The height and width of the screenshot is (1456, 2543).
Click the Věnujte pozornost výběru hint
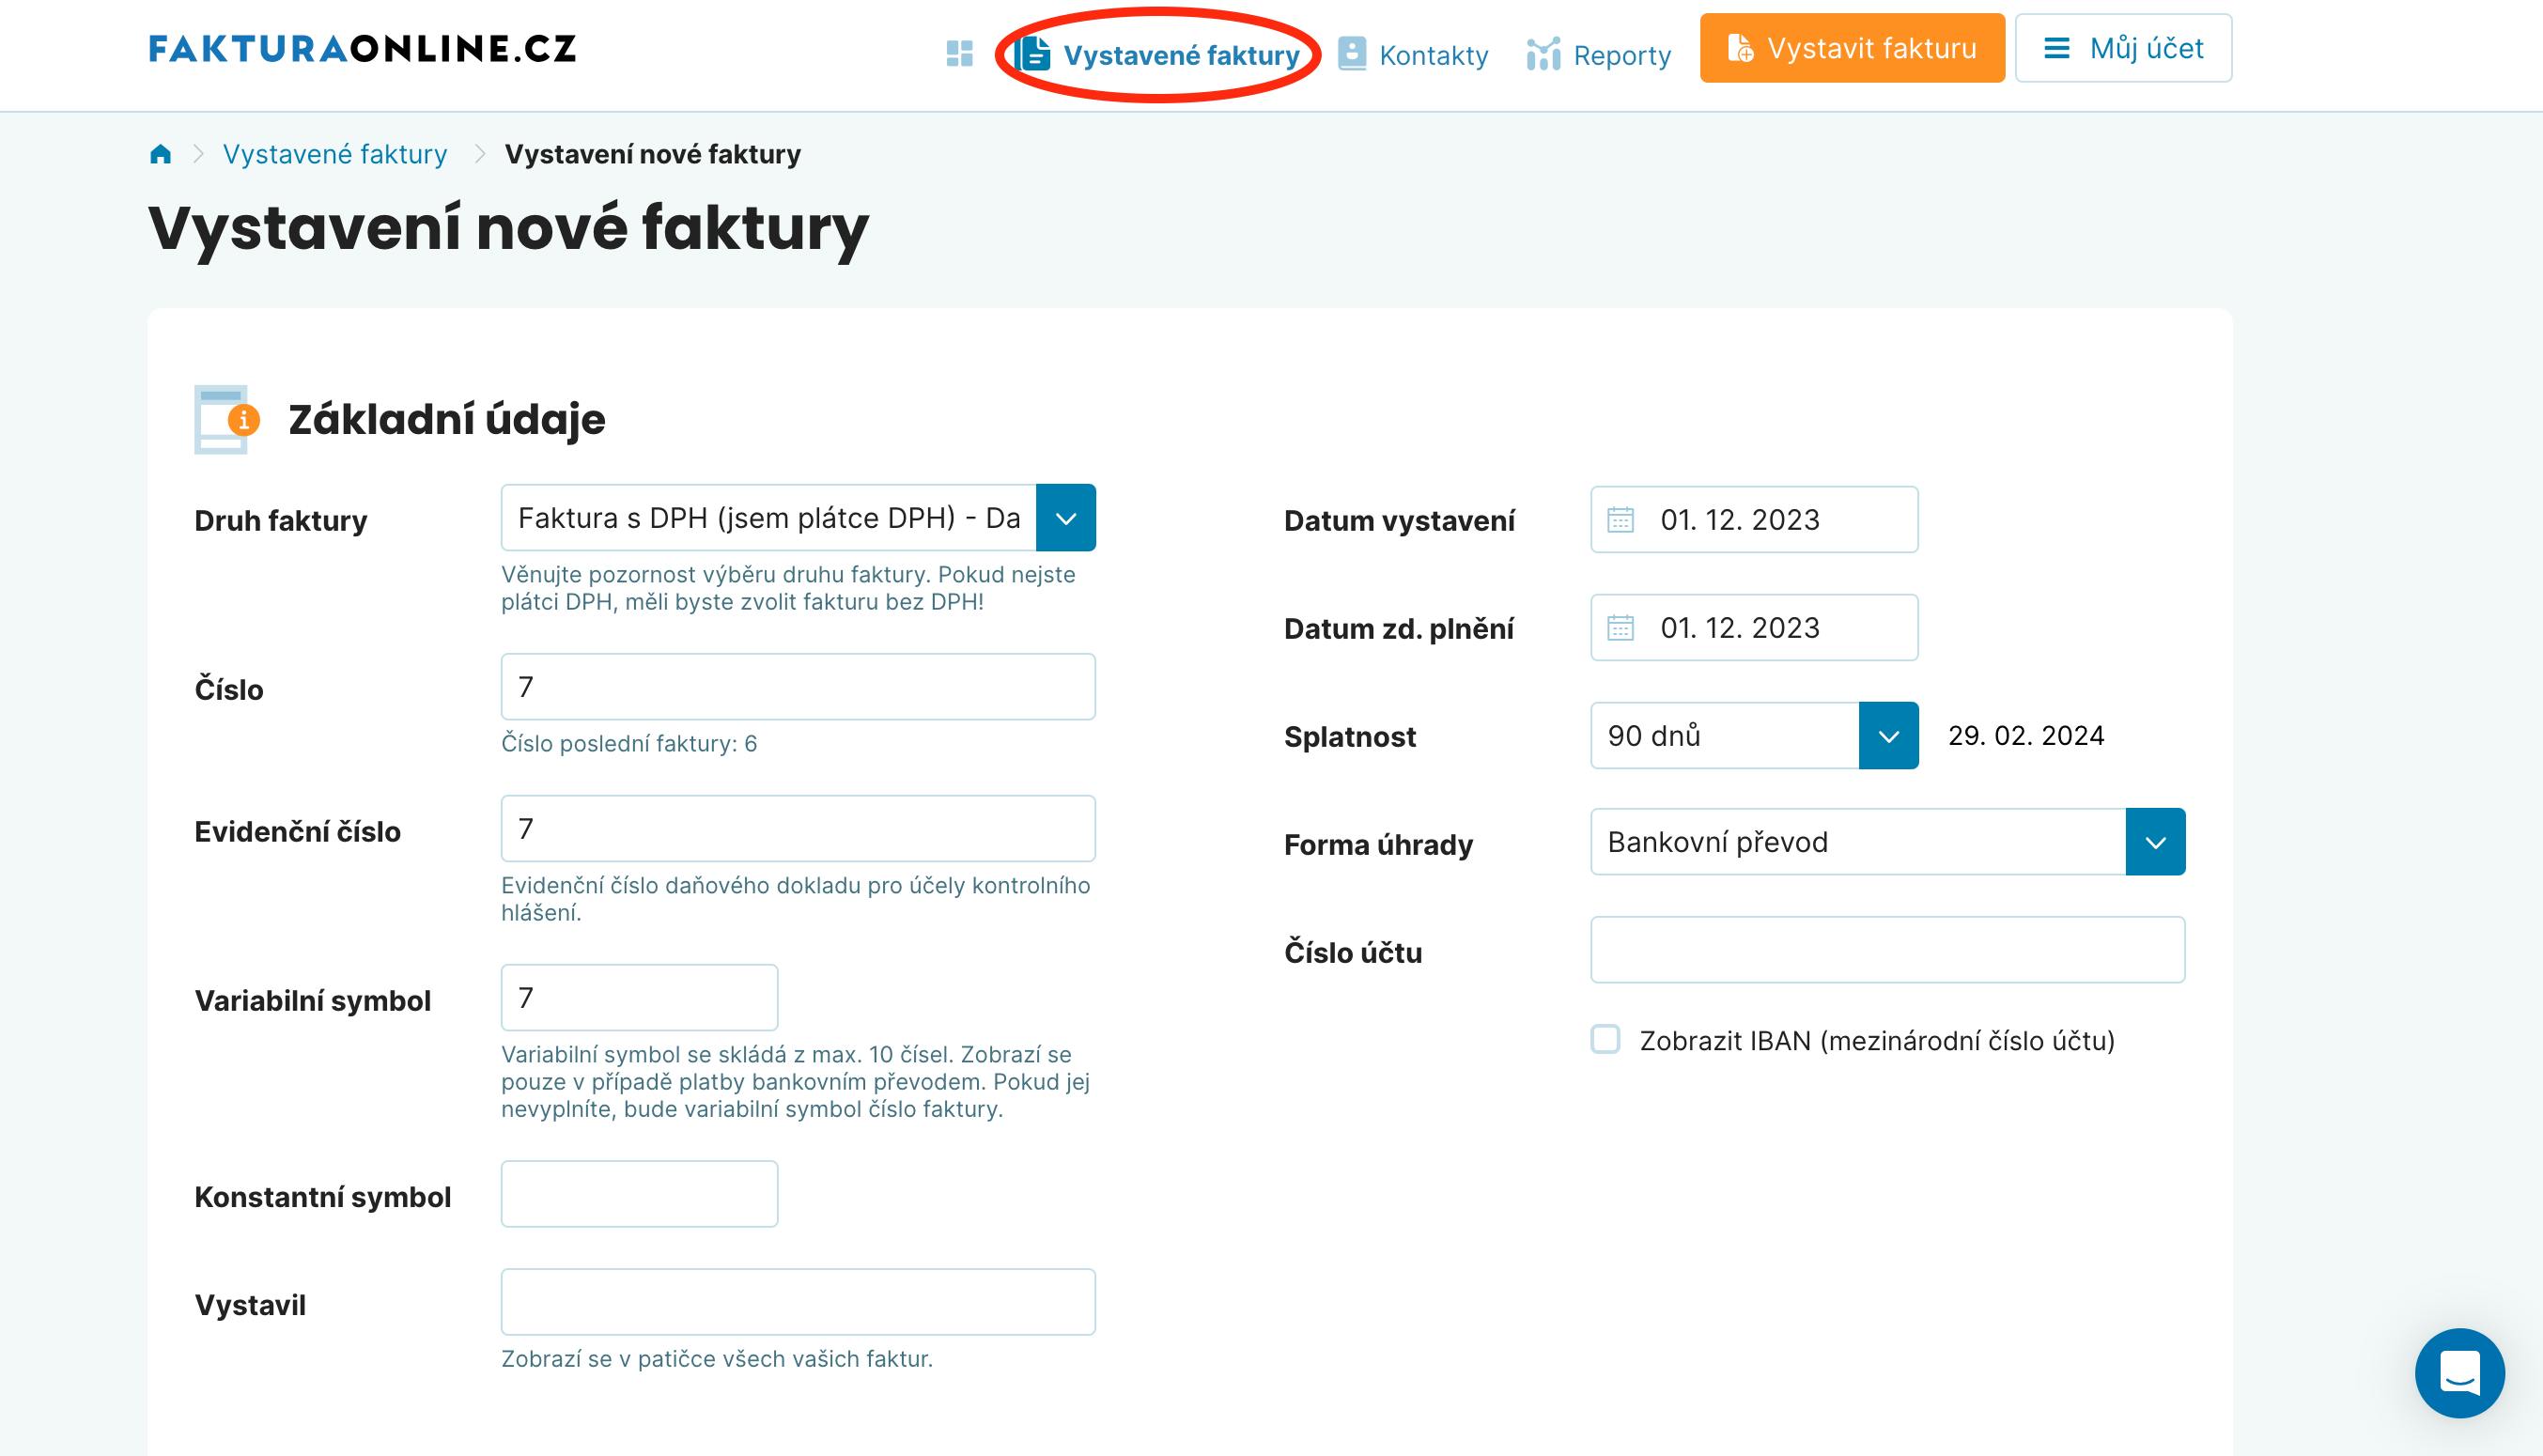tap(788, 588)
